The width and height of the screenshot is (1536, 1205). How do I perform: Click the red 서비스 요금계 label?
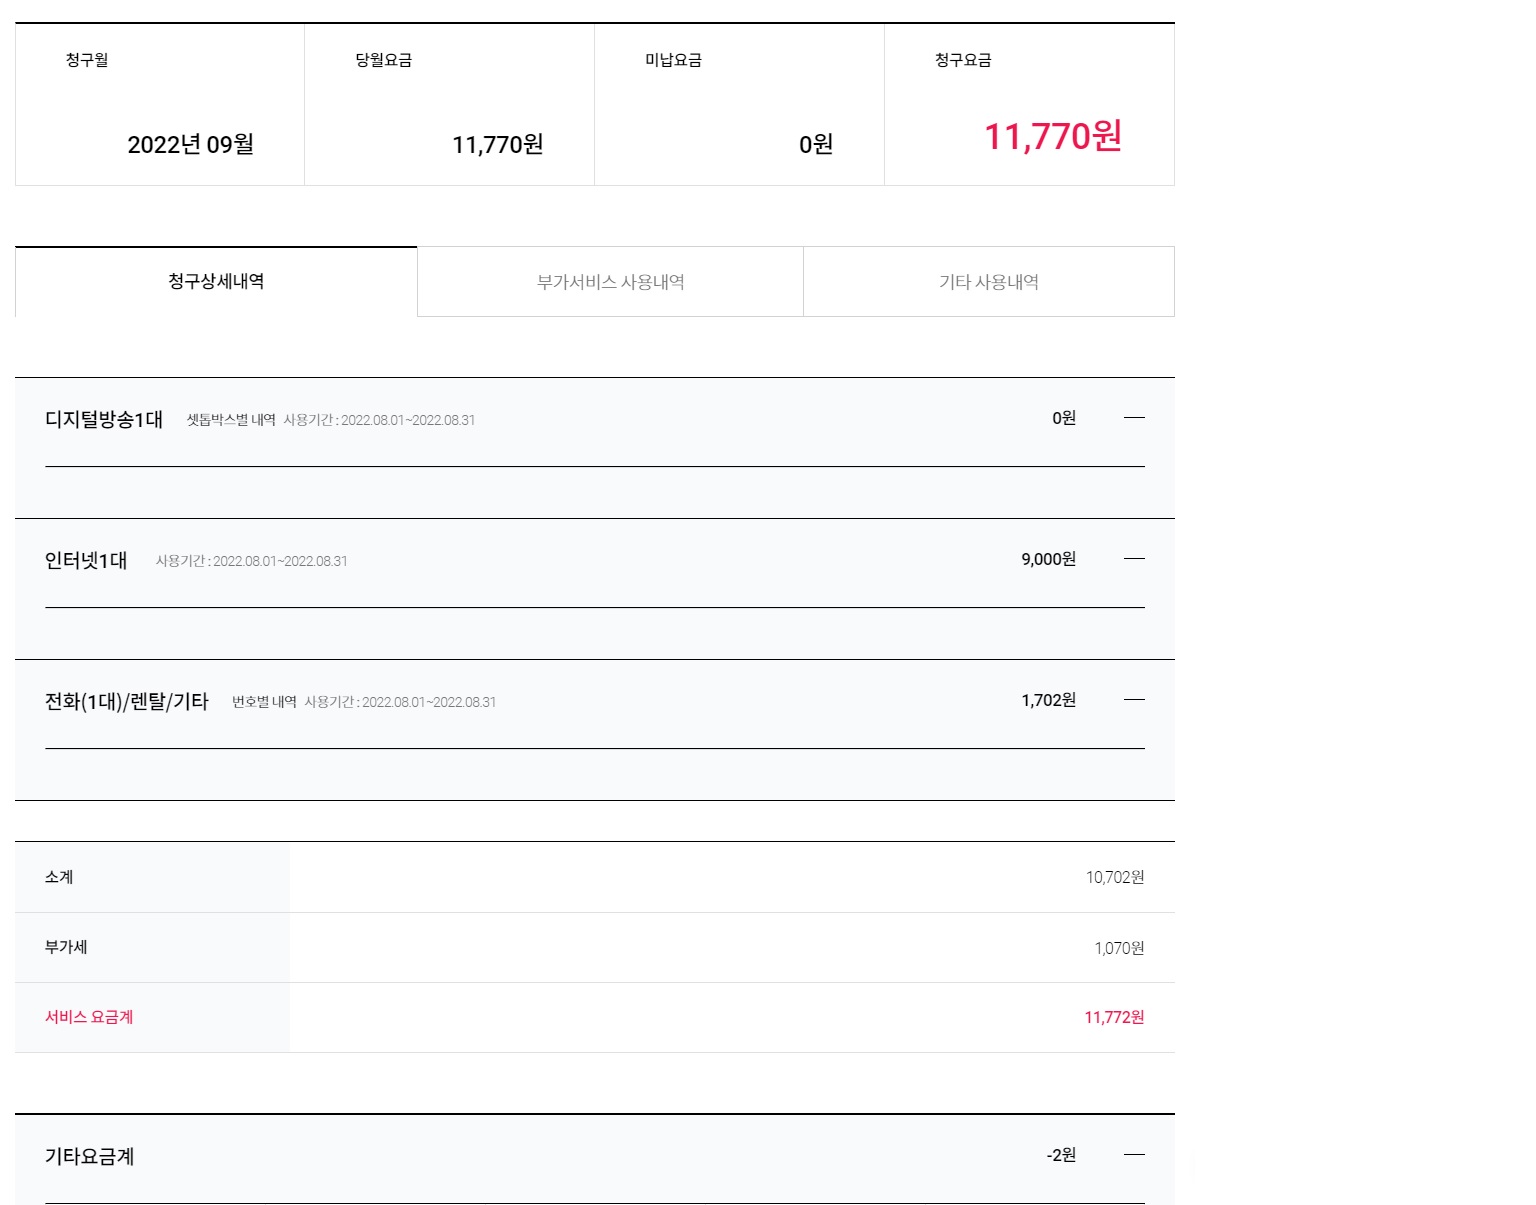tap(89, 1017)
